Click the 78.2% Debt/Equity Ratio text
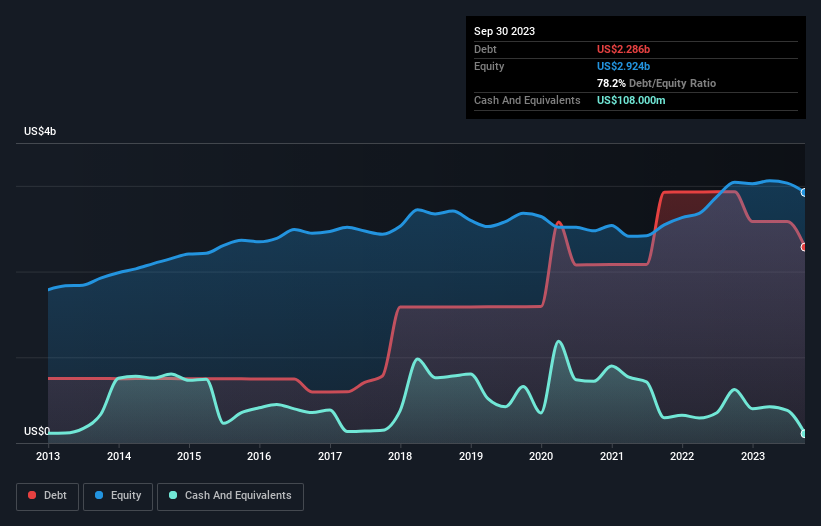This screenshot has height=526, width=821. click(x=656, y=83)
